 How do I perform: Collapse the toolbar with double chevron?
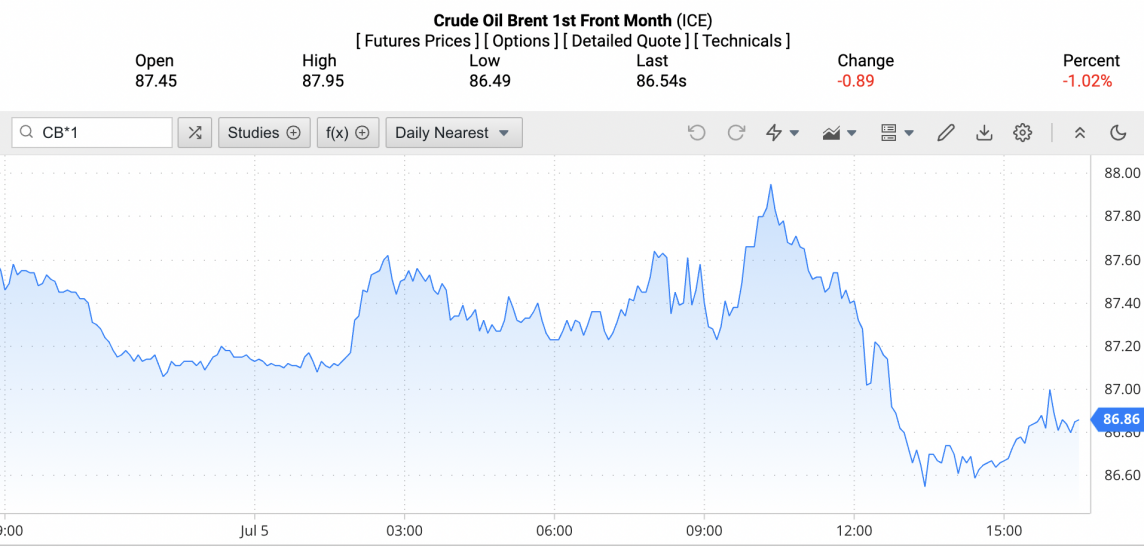(x=1080, y=132)
